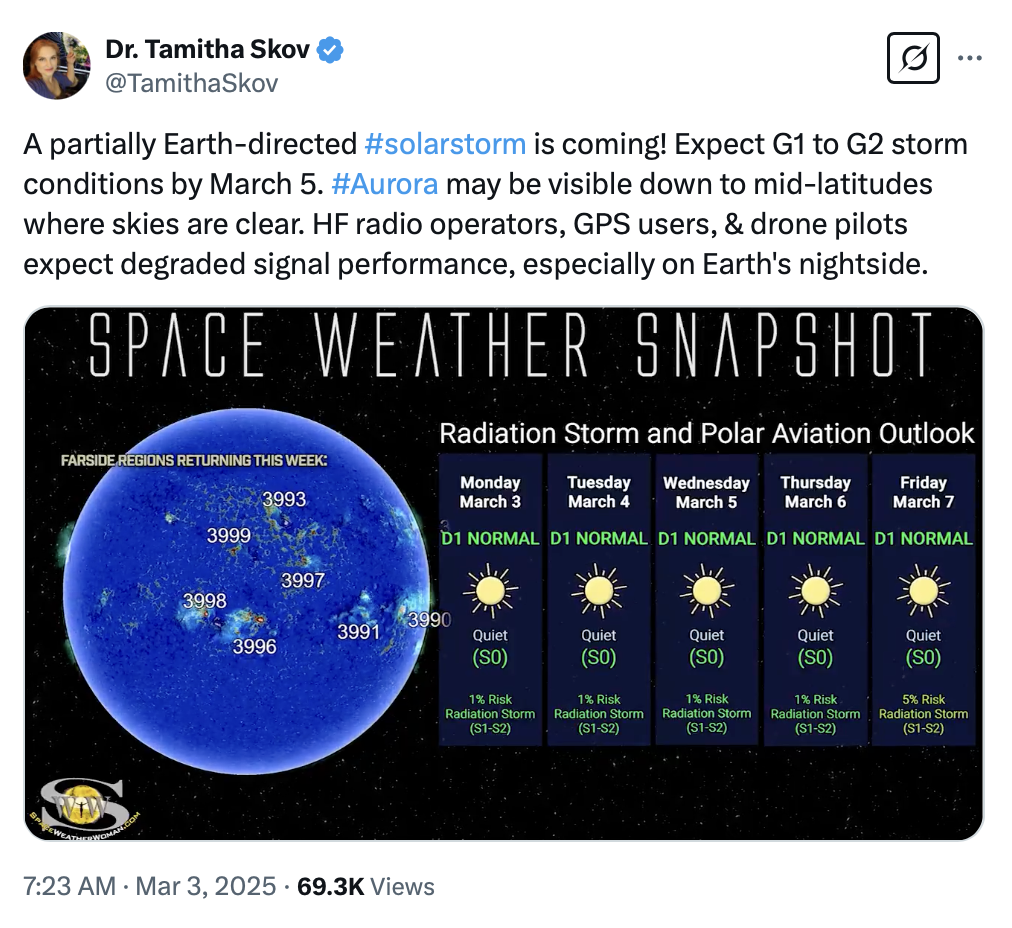Click Dr. Tamitha Skov's profile avatar
Image resolution: width=1012 pixels, height=928 pixels.
[57, 65]
